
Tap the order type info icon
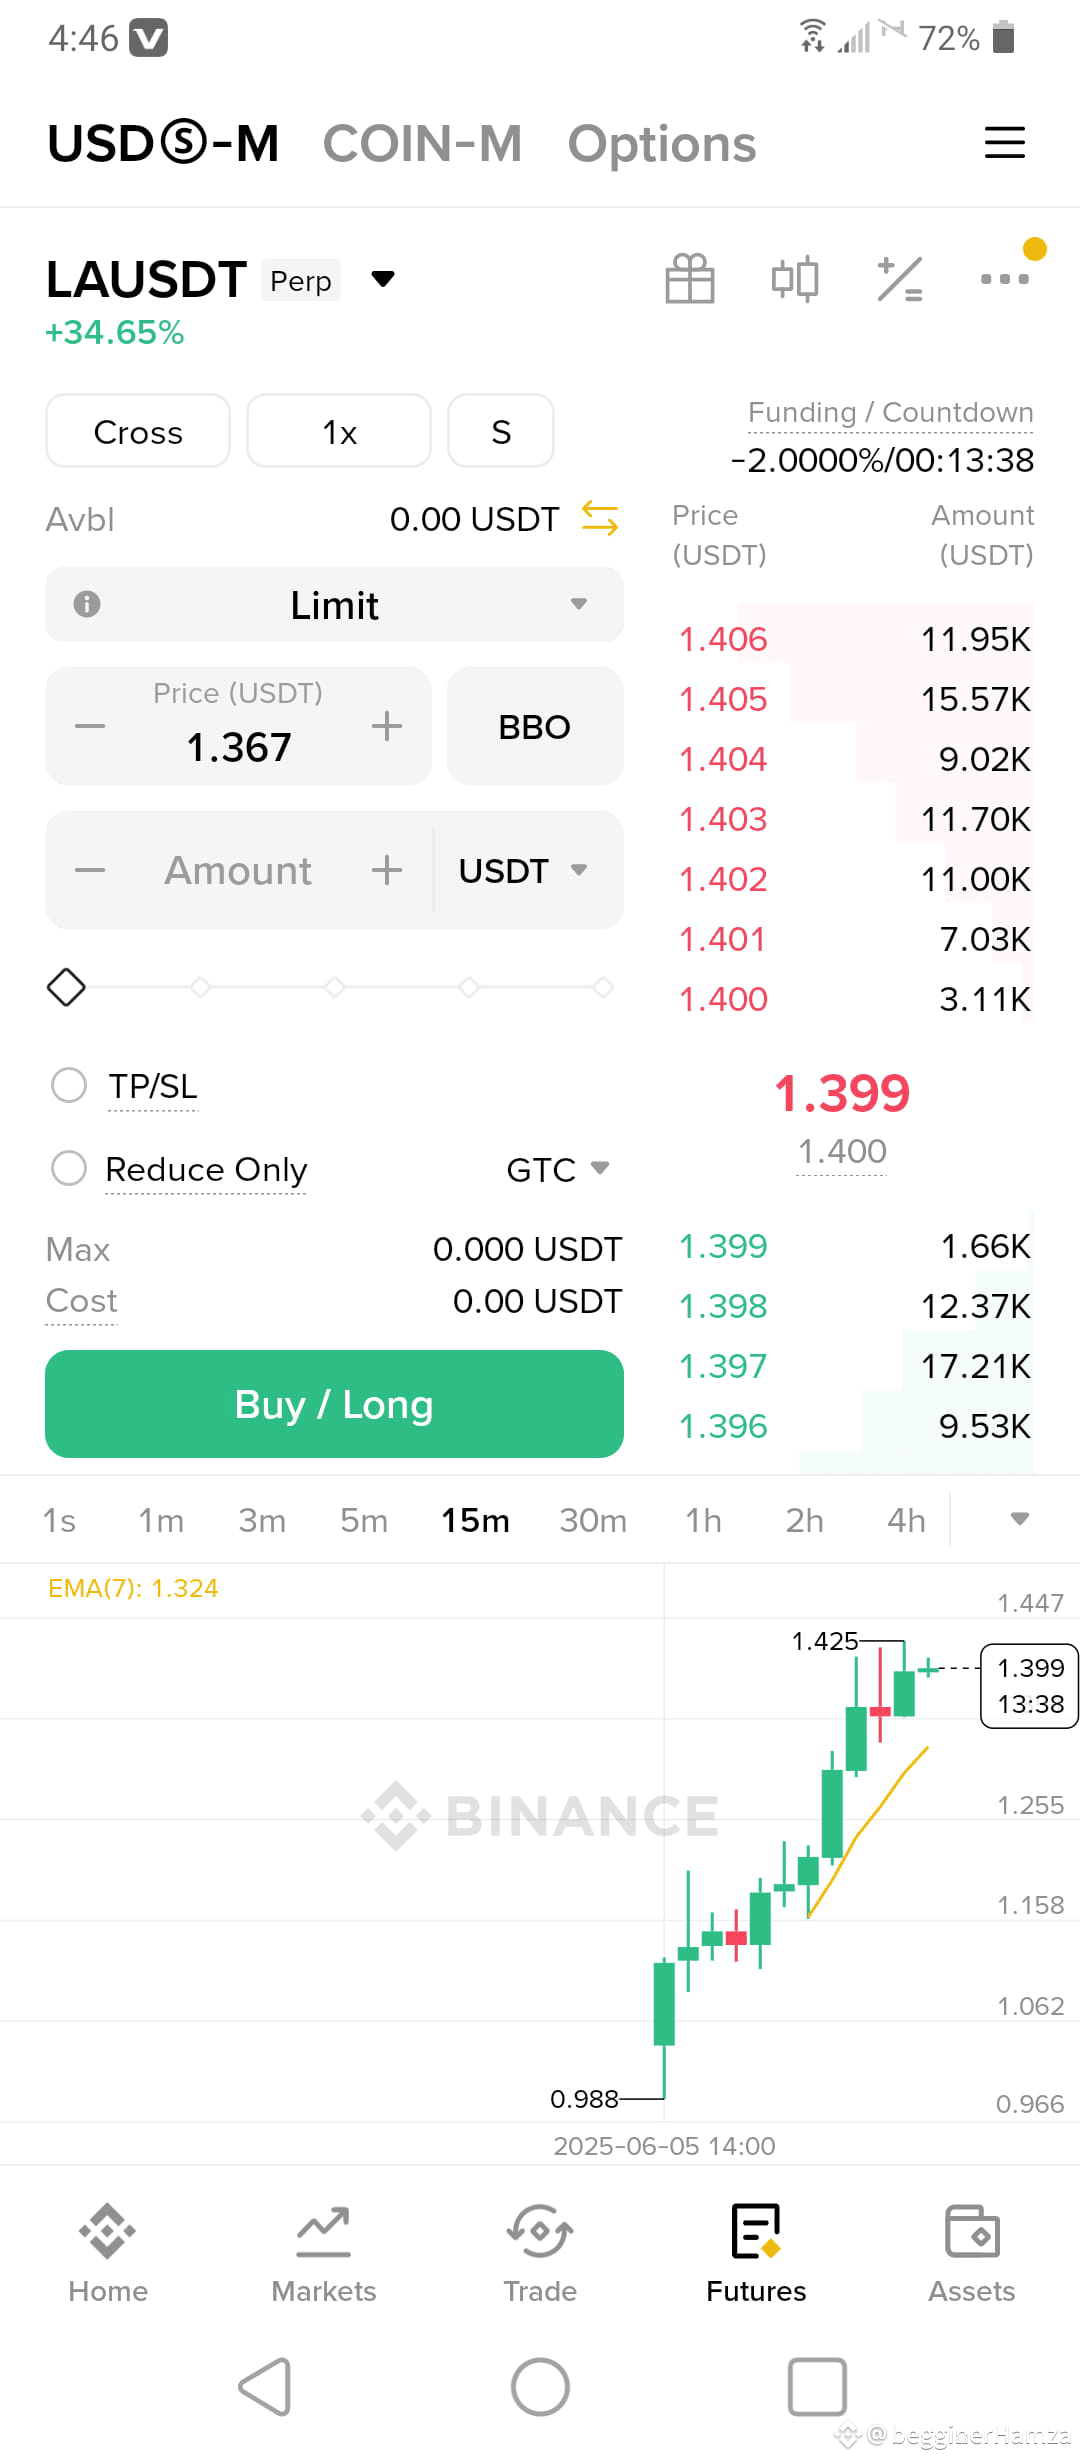coord(87,604)
